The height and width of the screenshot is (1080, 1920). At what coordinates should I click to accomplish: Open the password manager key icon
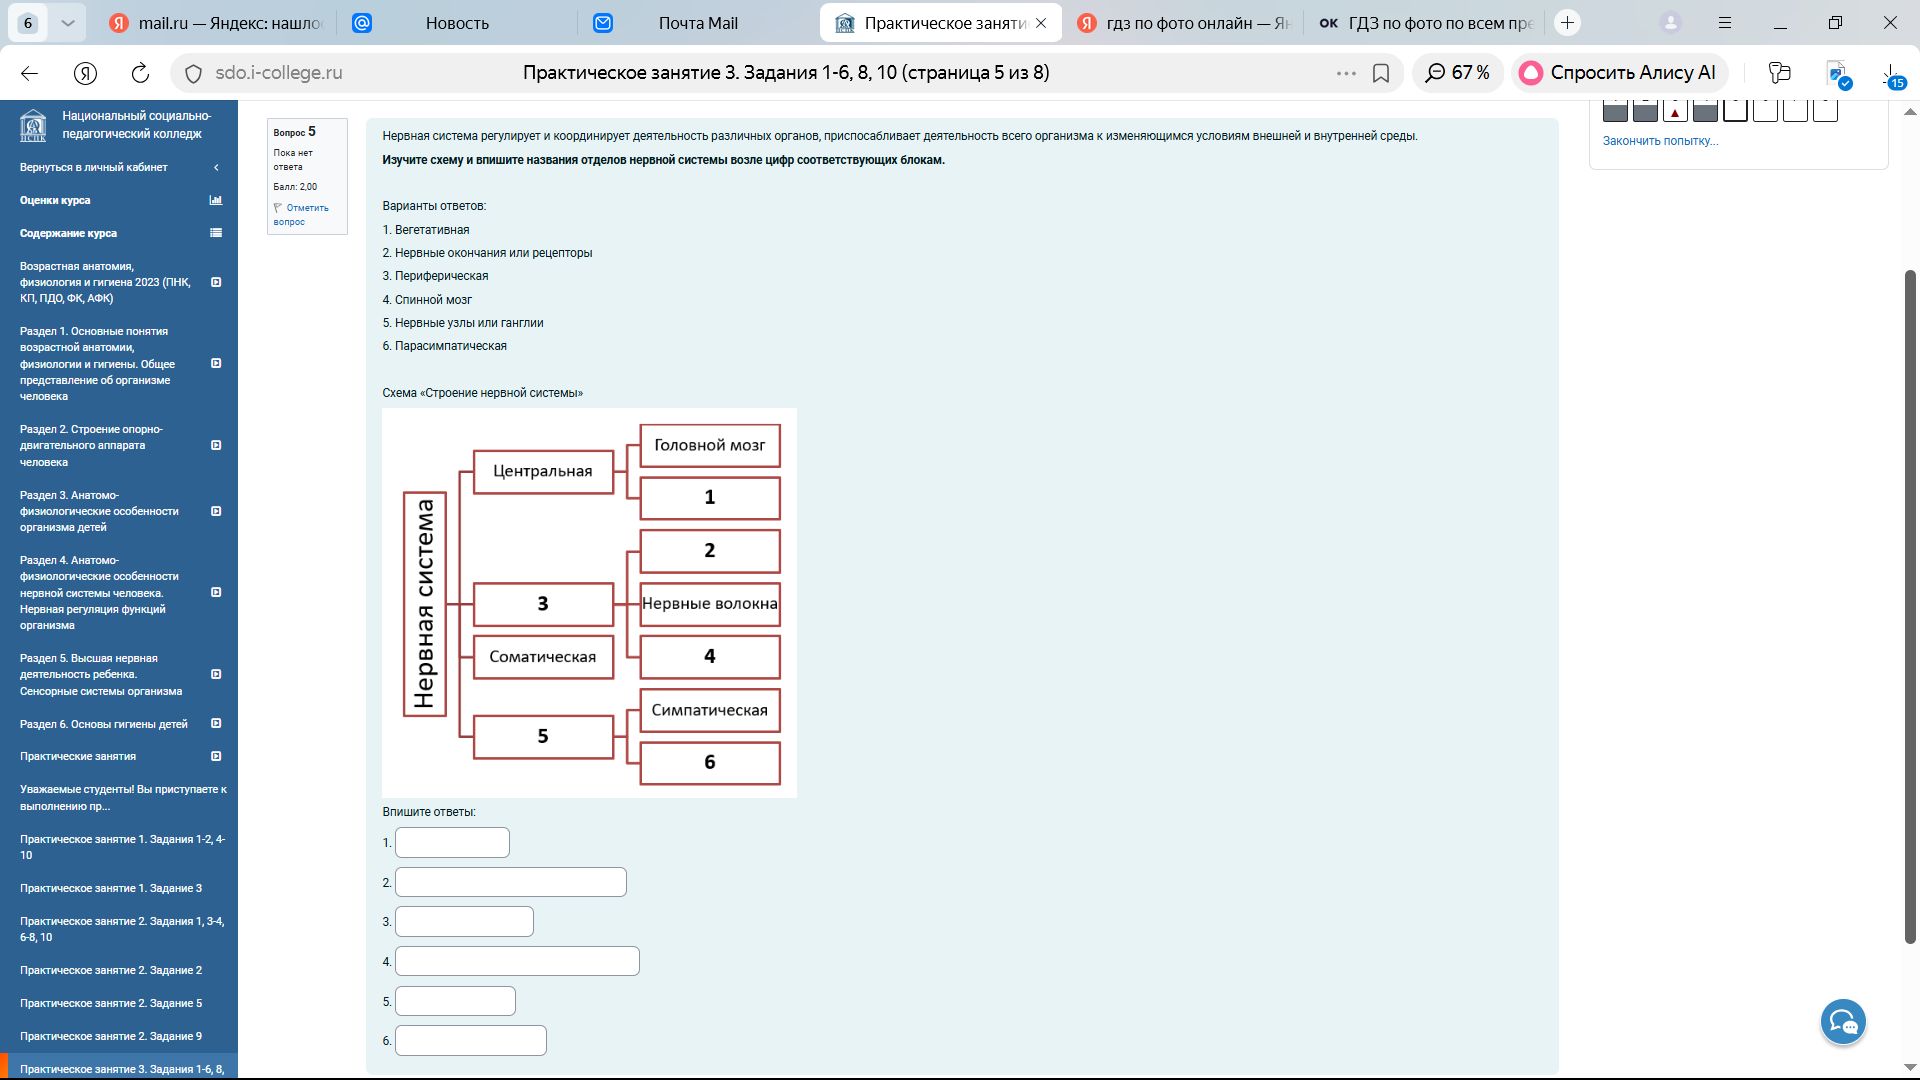tap(1779, 73)
